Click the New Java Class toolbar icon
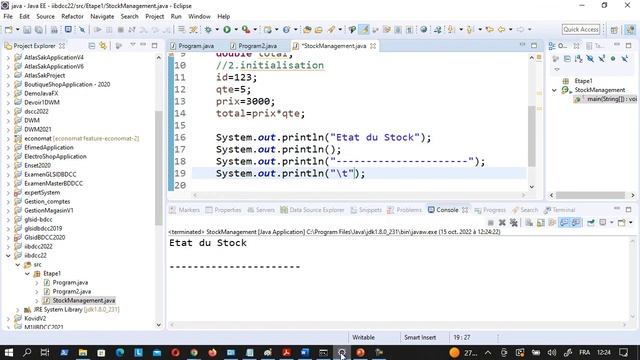 (287, 29)
